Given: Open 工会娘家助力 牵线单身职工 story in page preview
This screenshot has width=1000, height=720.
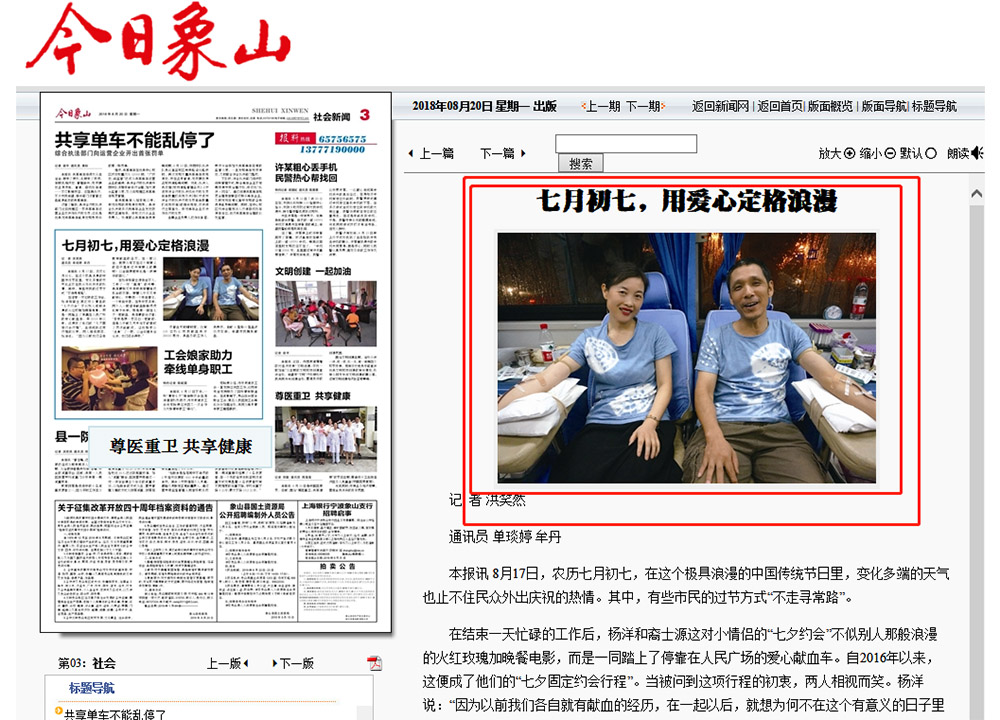Looking at the screenshot, I should pos(198,362).
